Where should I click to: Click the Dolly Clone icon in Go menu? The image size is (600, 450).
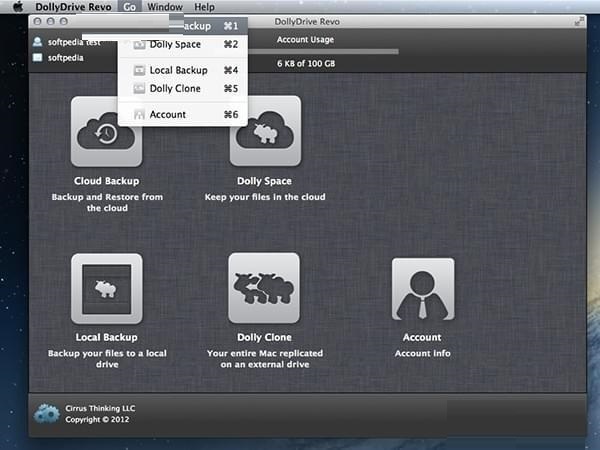click(139, 89)
